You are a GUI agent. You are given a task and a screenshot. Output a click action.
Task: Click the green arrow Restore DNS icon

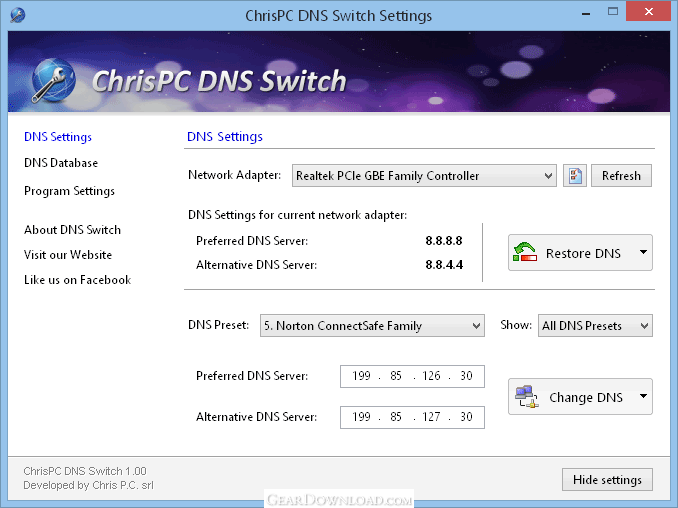pyautogui.click(x=525, y=252)
